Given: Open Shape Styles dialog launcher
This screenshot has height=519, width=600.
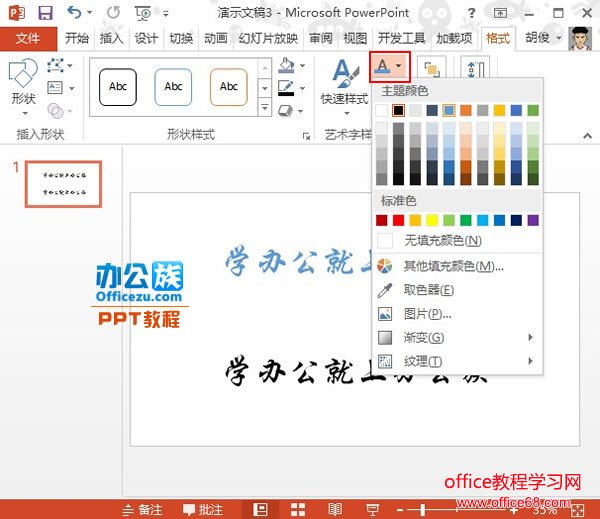Looking at the screenshot, I should pos(306,135).
